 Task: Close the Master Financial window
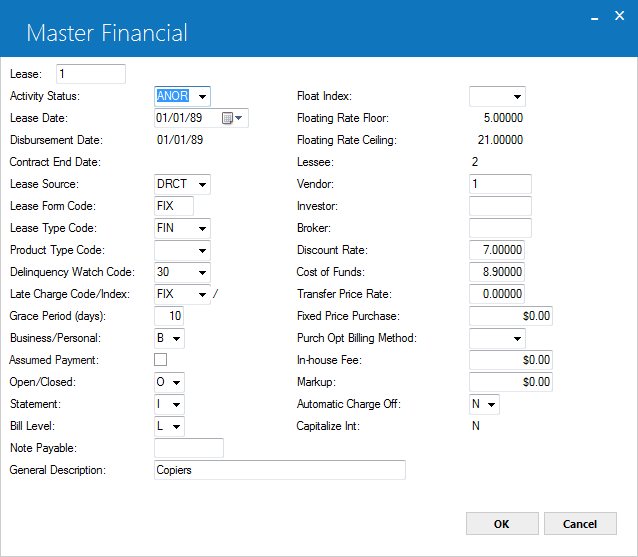click(619, 16)
